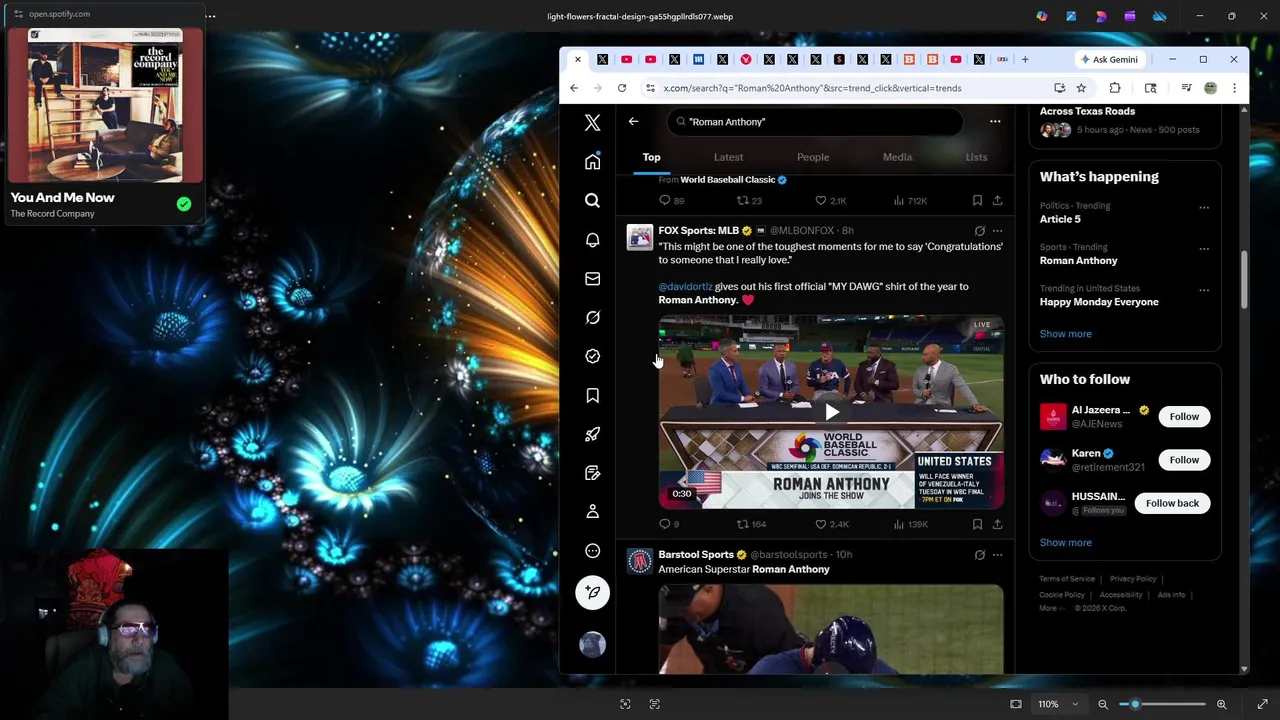Expand the footer More link
Image resolution: width=1280 pixels, height=720 pixels.
1051,608
